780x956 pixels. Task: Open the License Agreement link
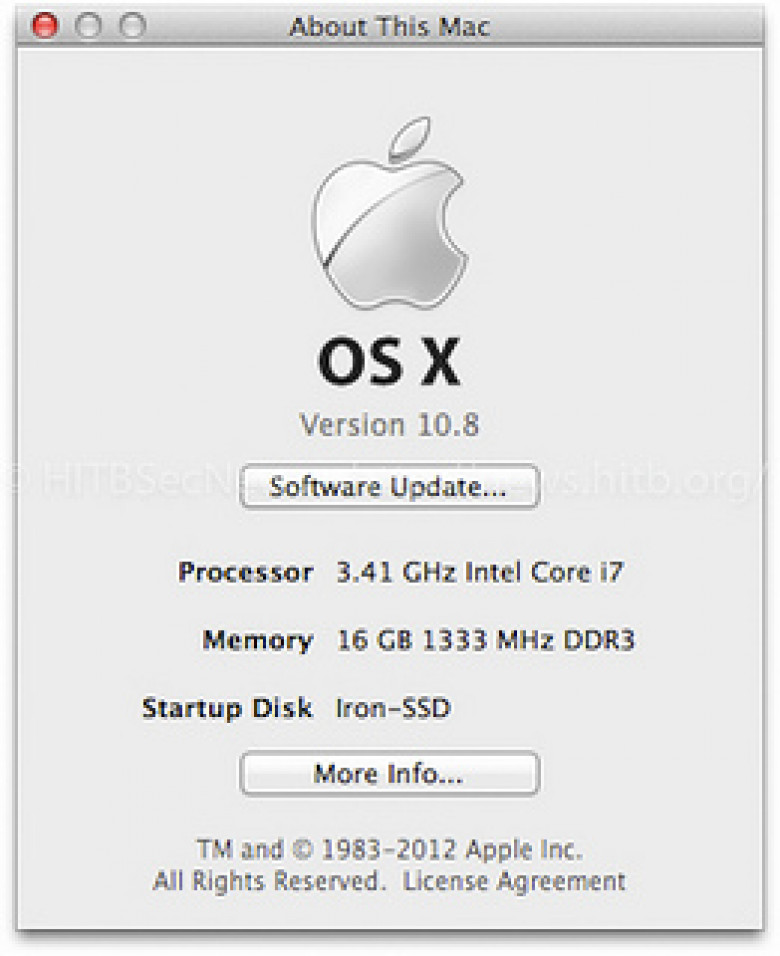pyautogui.click(x=514, y=882)
